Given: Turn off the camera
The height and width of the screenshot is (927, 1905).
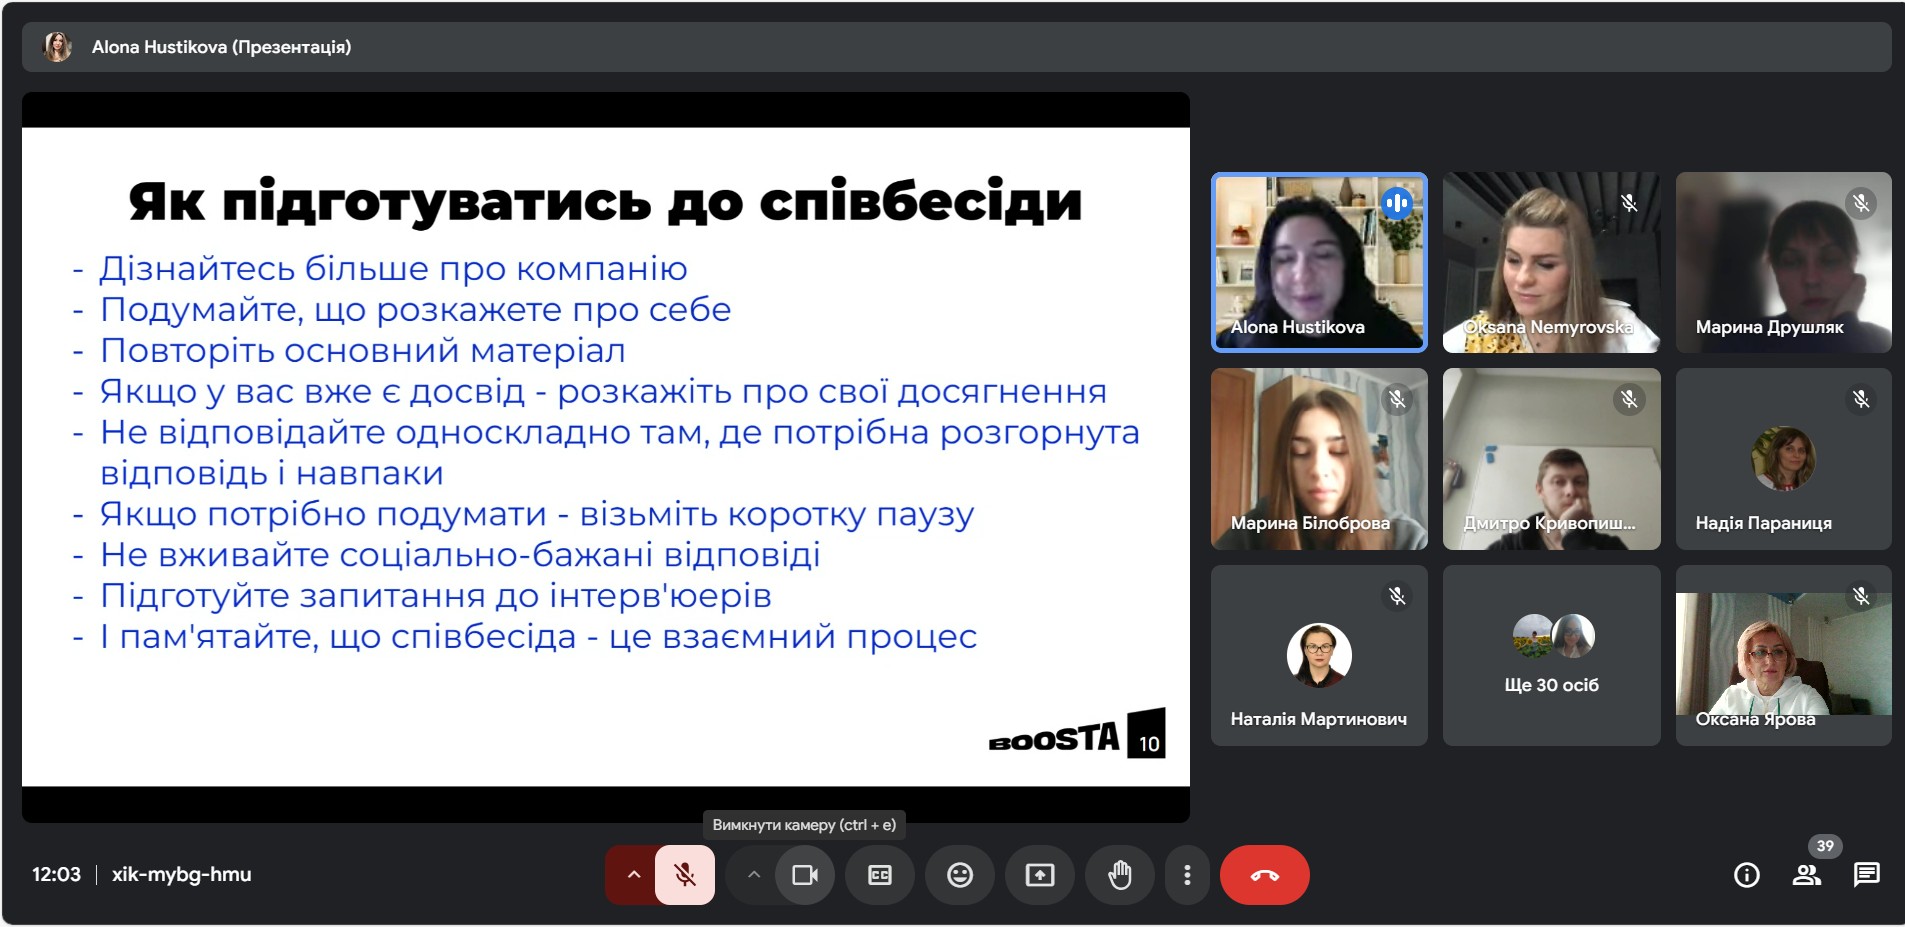Looking at the screenshot, I should [x=805, y=875].
